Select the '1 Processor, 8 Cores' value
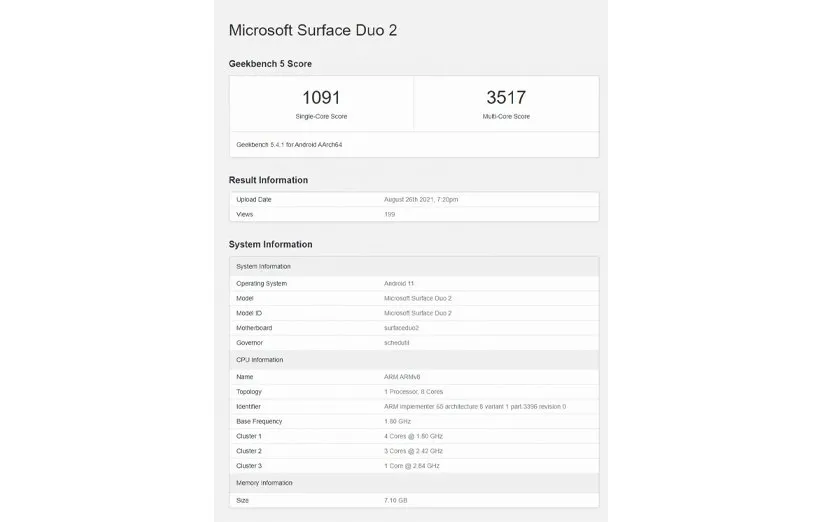The image size is (822, 522). pyautogui.click(x=414, y=392)
